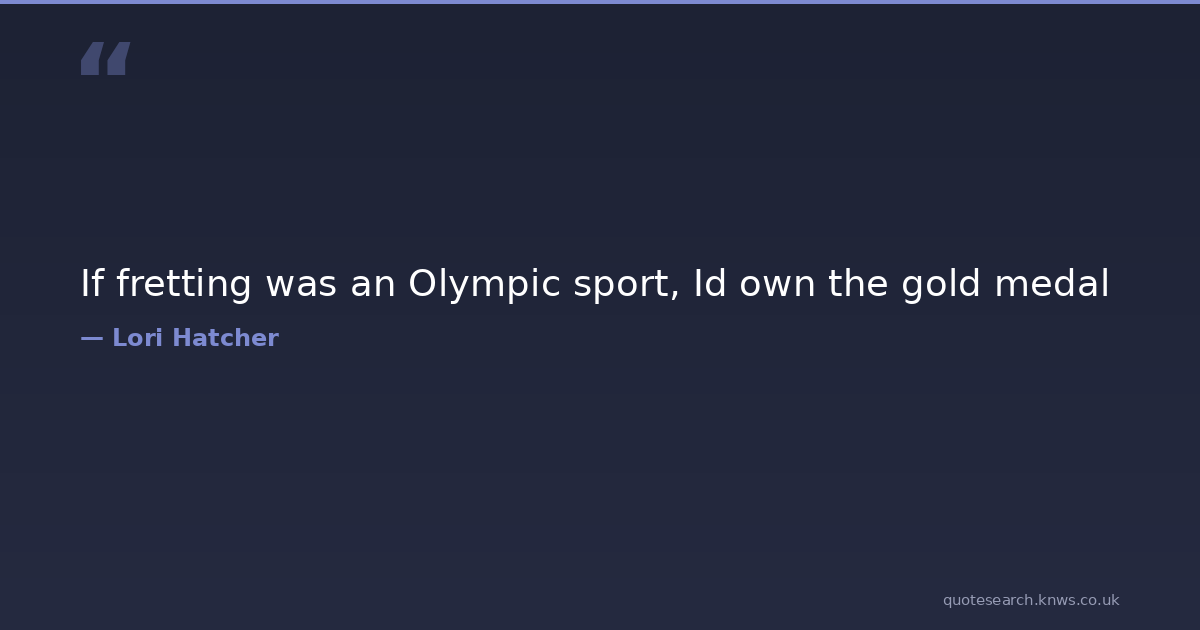Click the surname "Hatcher"
1200x630 pixels.
click(x=225, y=338)
